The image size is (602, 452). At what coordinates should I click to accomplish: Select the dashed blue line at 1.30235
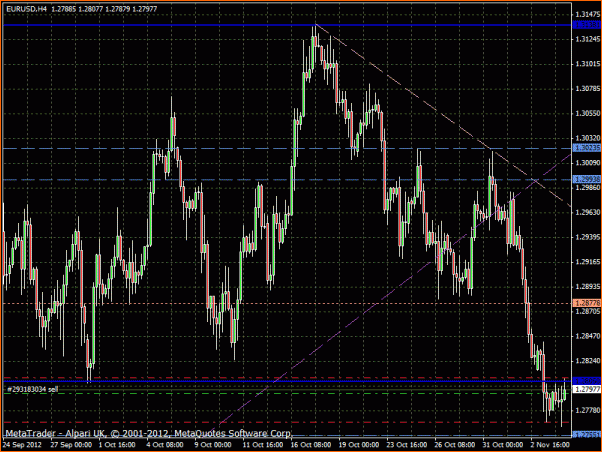pos(287,148)
